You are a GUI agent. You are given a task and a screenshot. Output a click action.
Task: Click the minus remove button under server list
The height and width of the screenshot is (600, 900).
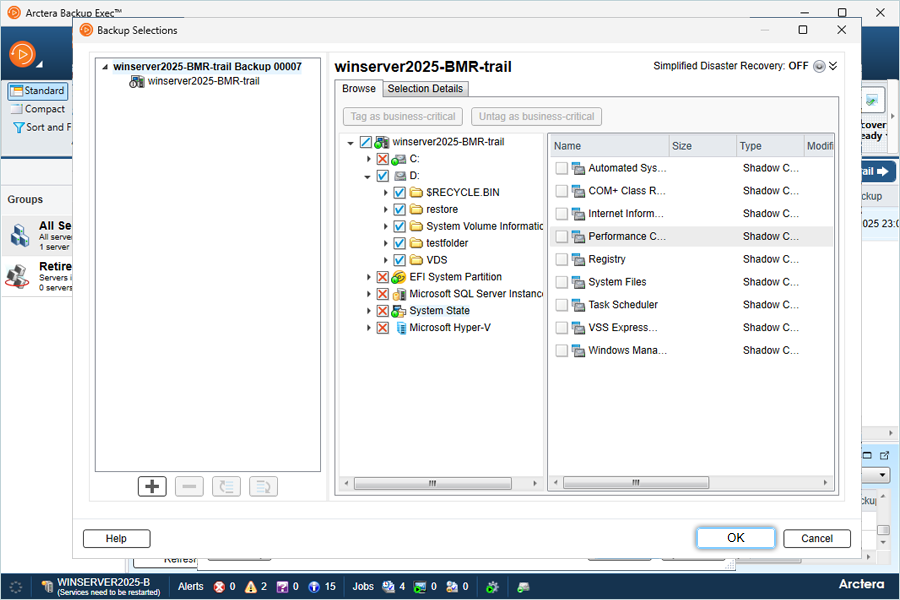[189, 486]
